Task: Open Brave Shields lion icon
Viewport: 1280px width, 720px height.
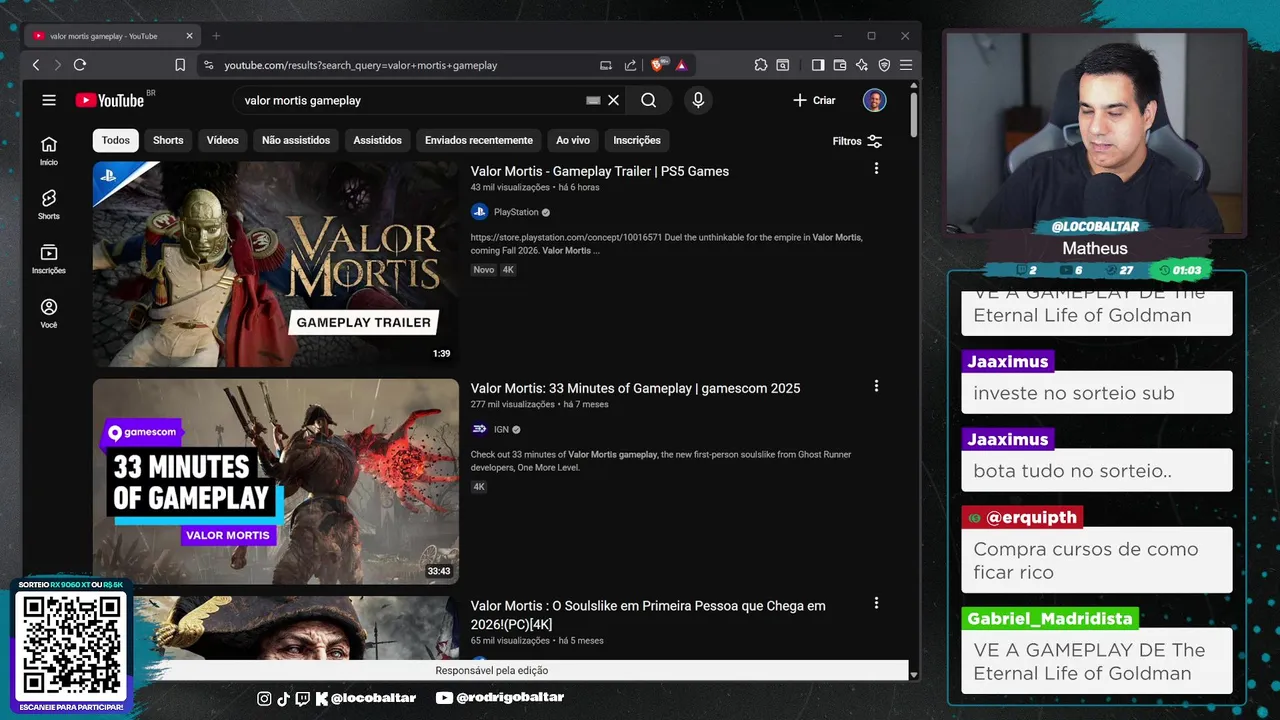Action: coord(658,65)
